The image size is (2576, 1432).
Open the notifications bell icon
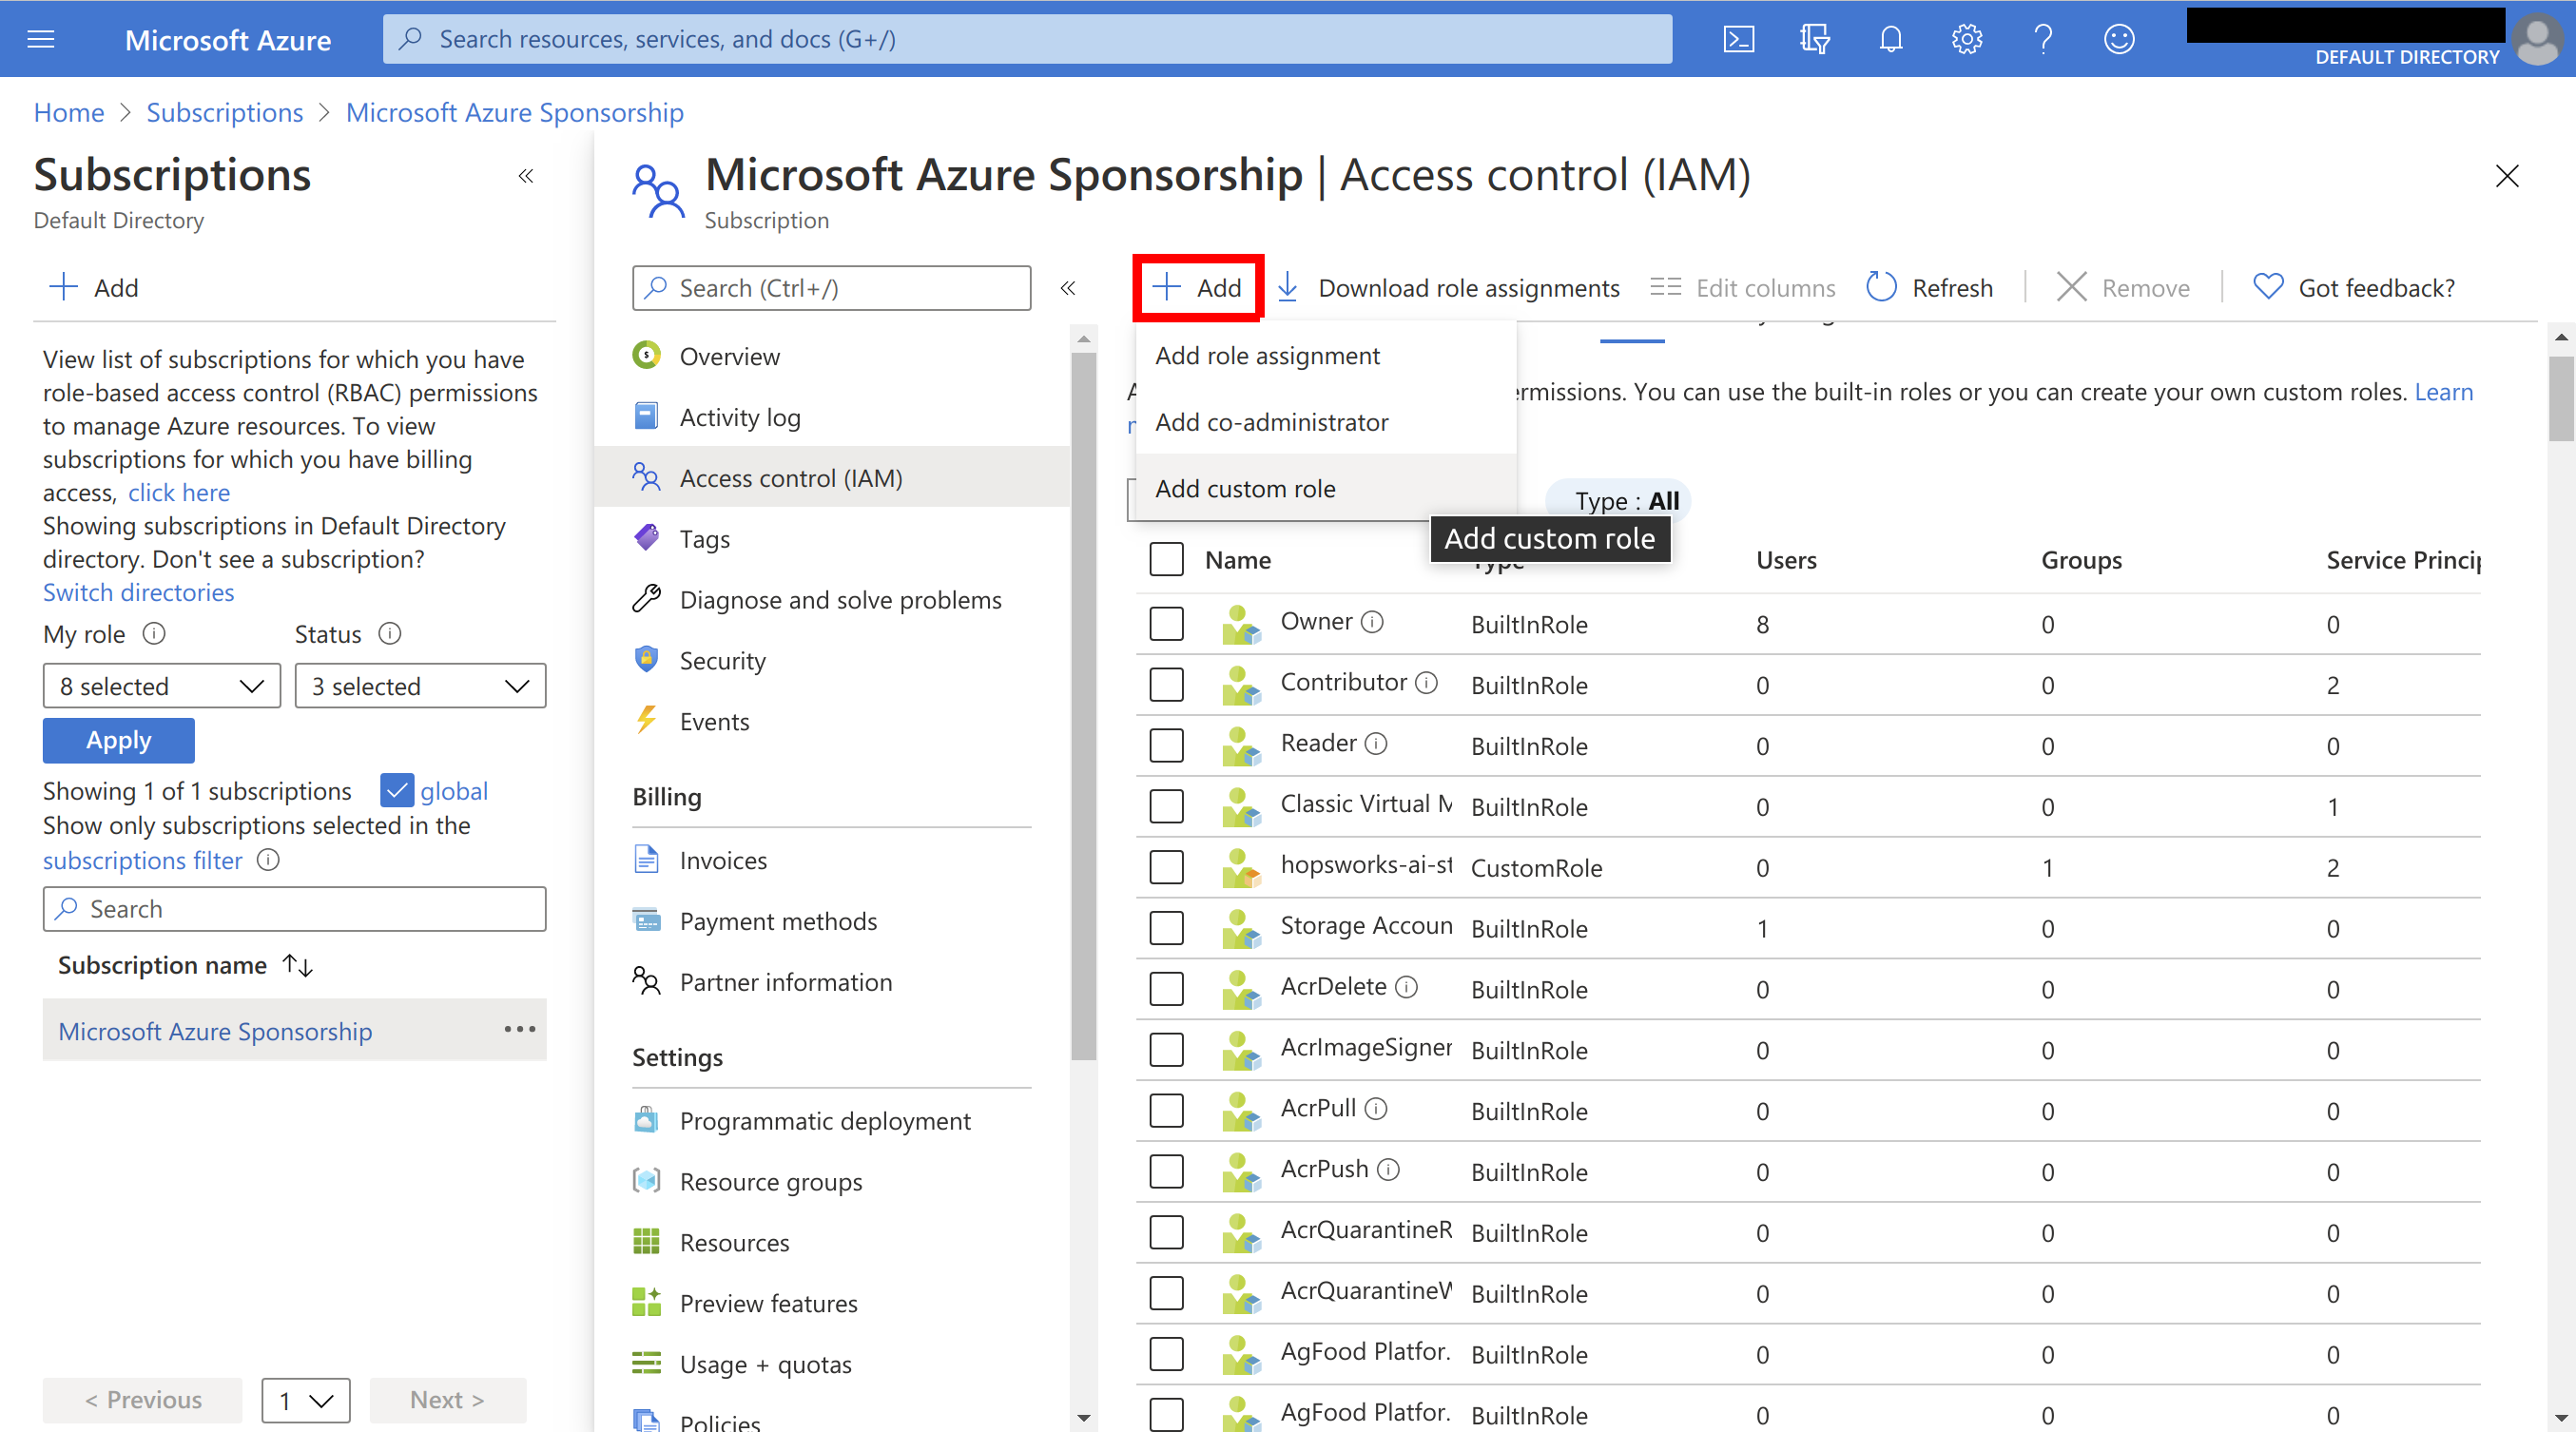pos(1890,39)
